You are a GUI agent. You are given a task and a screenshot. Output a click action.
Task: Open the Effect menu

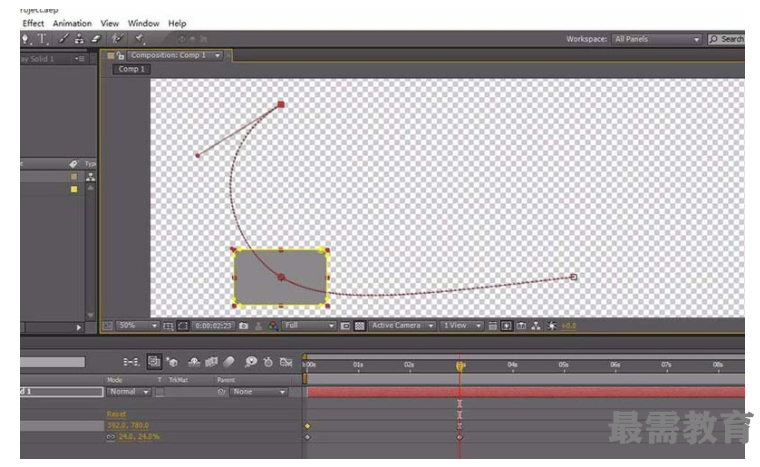tap(33, 23)
